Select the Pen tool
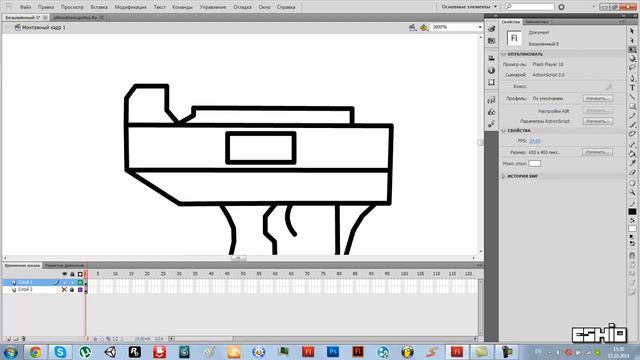 pyautogui.click(x=632, y=78)
